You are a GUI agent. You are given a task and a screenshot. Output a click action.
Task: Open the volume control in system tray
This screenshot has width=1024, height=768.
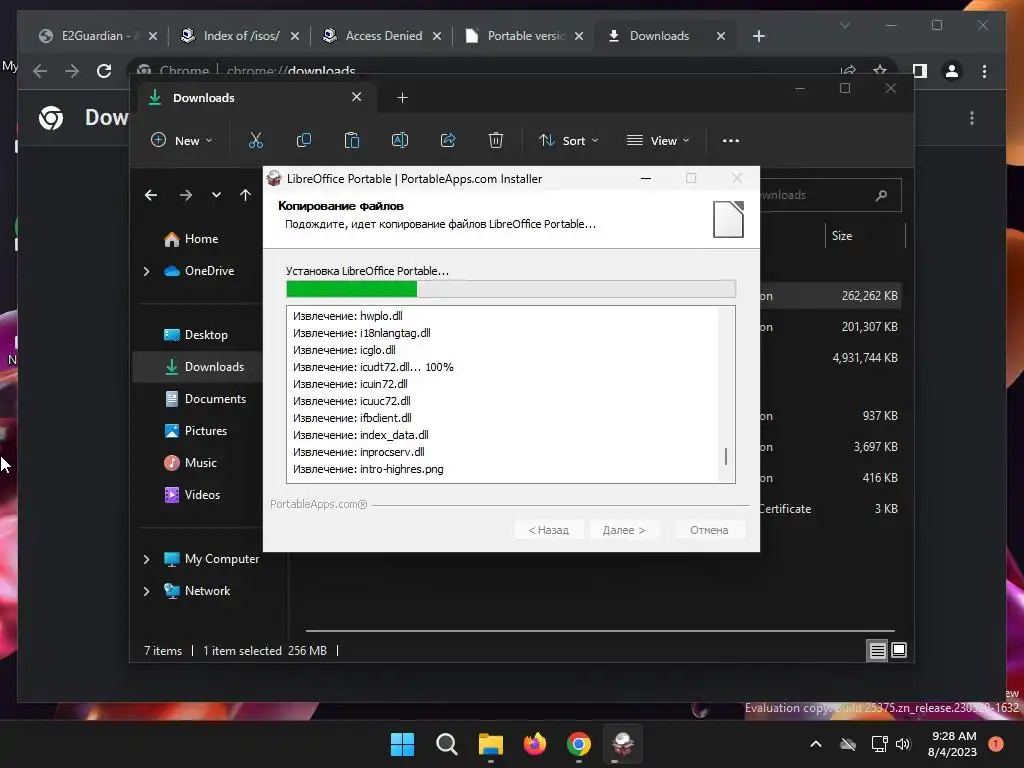(903, 744)
